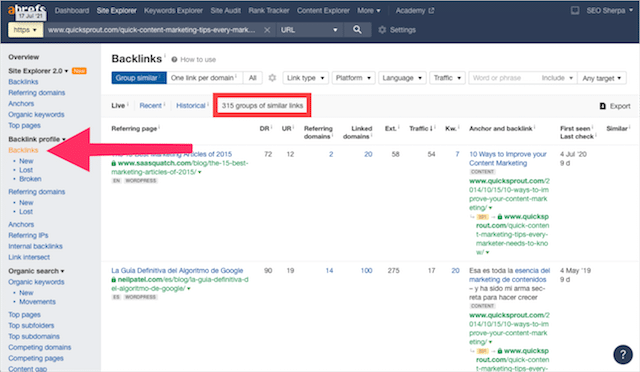This screenshot has width=640, height=372.
Task: Open Rank Tracker
Action: point(269,10)
